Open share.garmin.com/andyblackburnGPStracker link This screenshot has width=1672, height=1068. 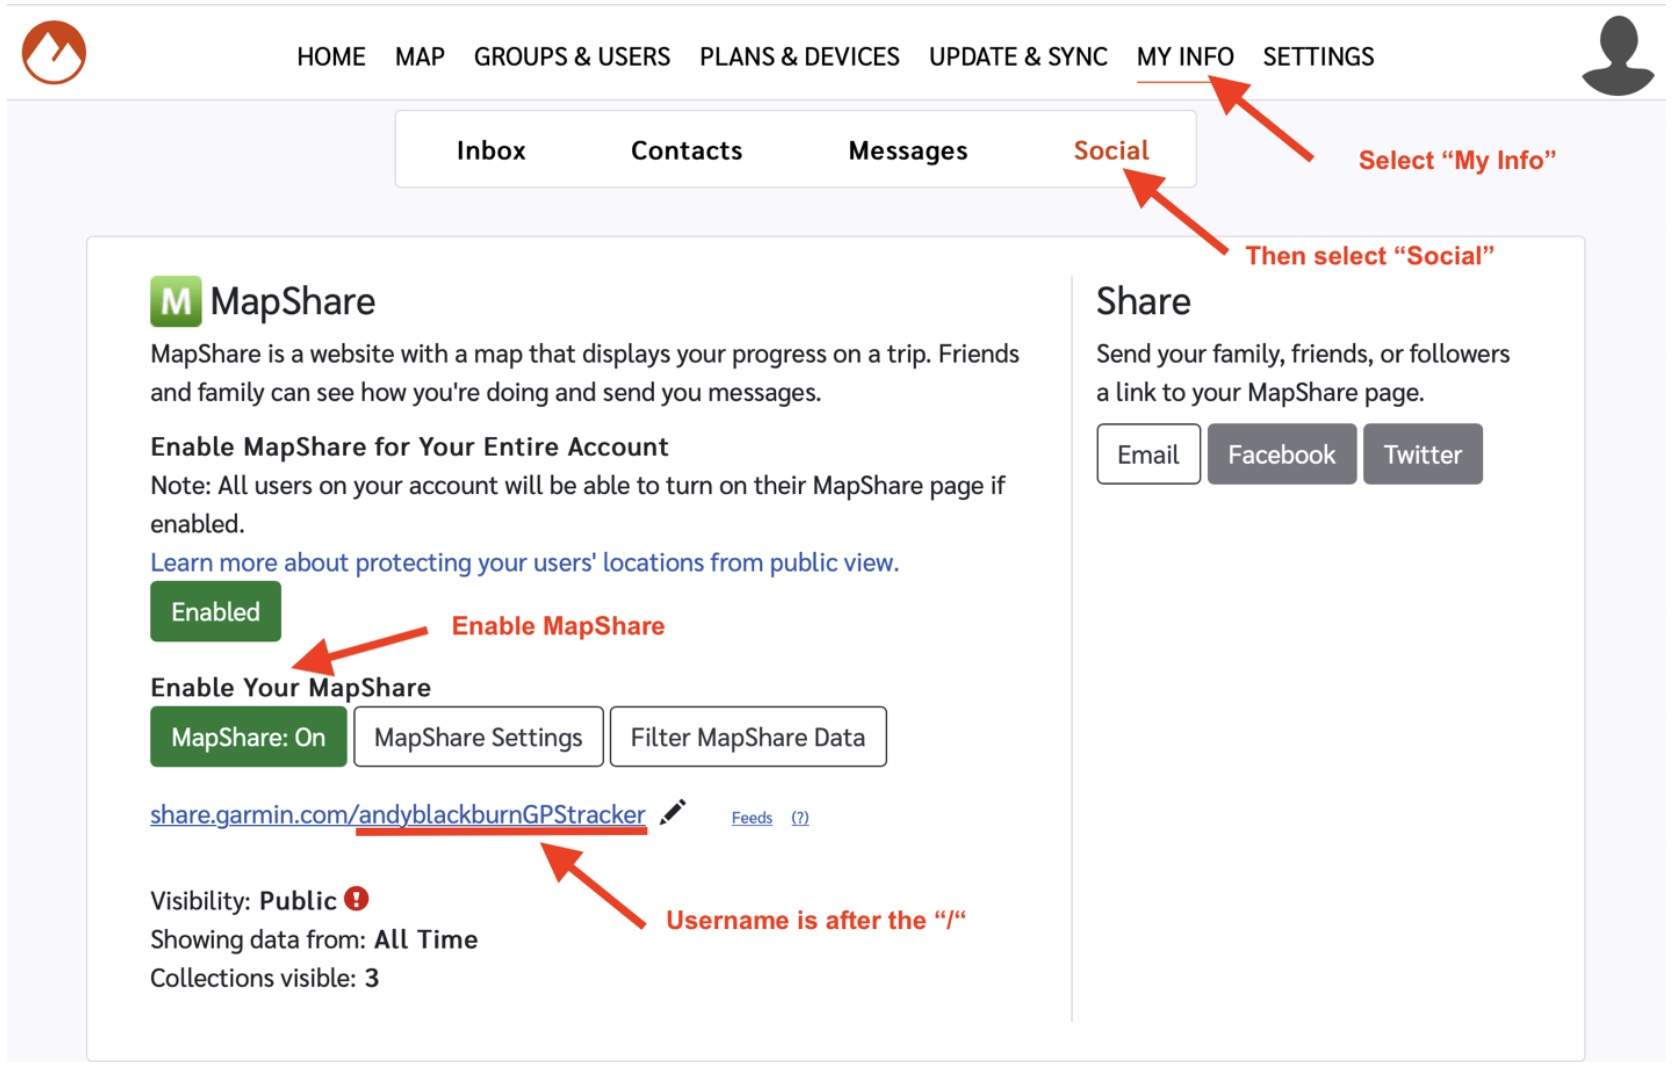tap(398, 815)
